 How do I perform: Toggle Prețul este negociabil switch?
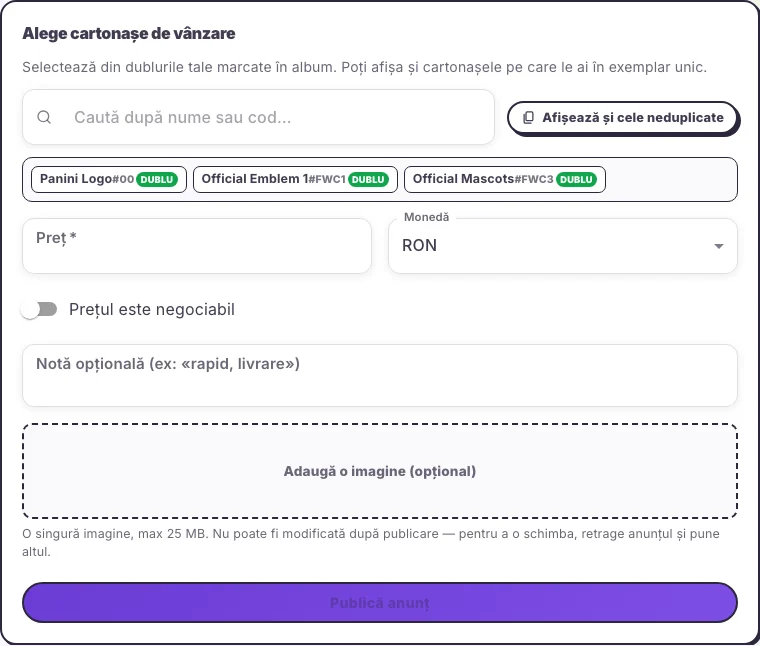39,309
